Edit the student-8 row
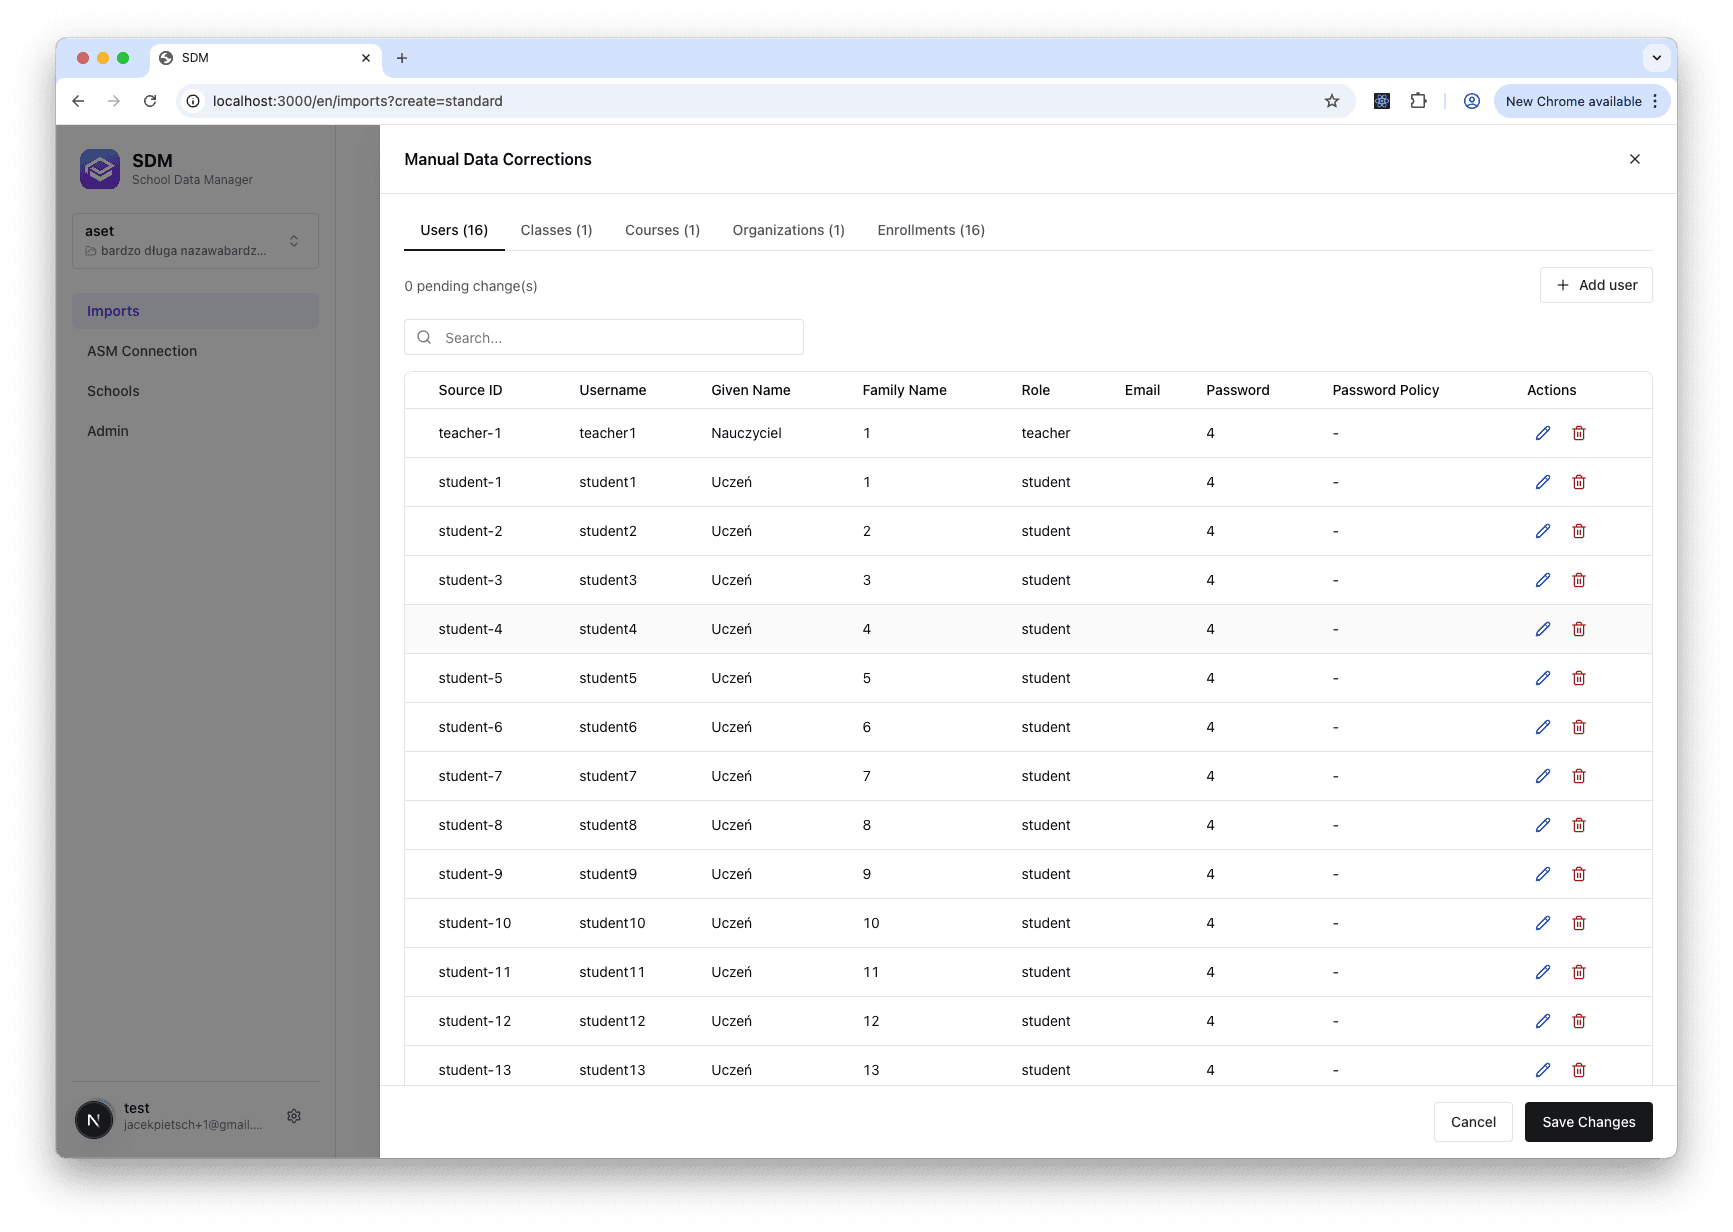 (x=1543, y=825)
